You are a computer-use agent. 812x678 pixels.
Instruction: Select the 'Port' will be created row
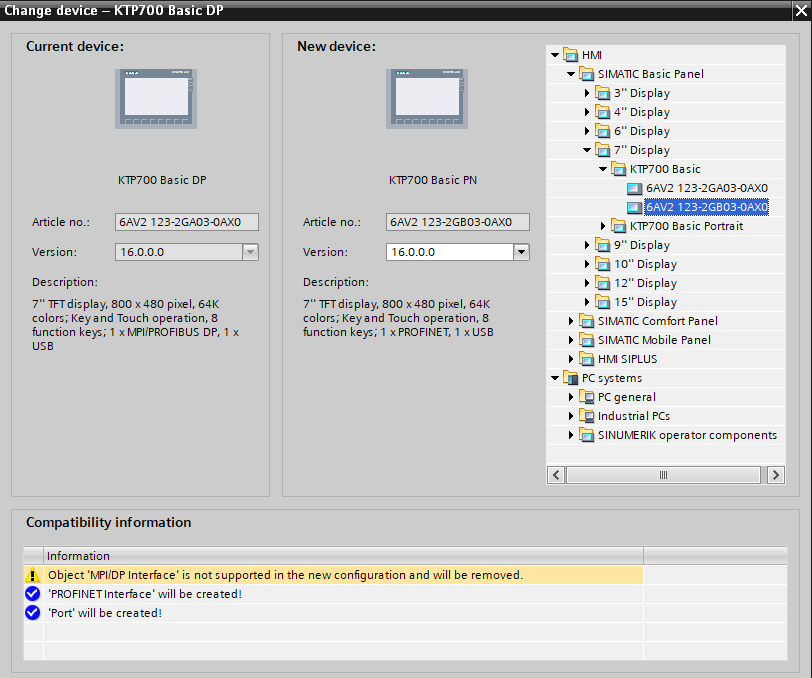tap(105, 613)
